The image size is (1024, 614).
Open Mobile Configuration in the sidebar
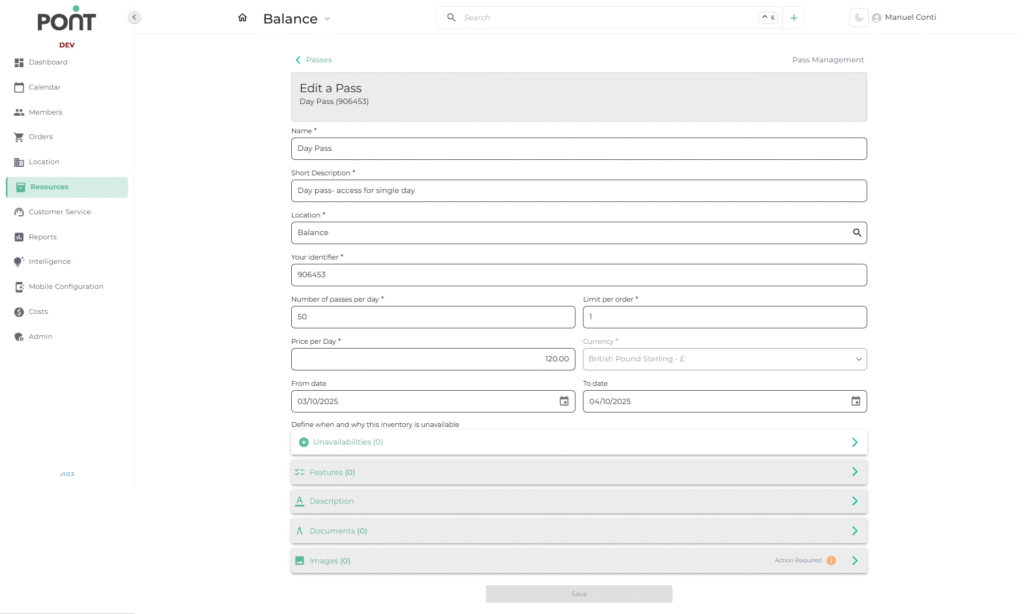click(65, 287)
